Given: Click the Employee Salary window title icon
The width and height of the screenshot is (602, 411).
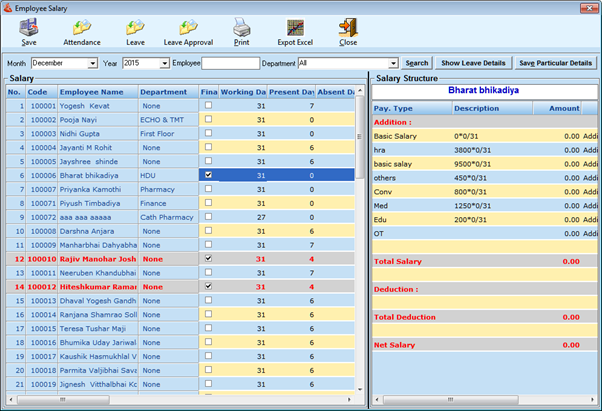Looking at the screenshot, I should pyautogui.click(x=8, y=7).
